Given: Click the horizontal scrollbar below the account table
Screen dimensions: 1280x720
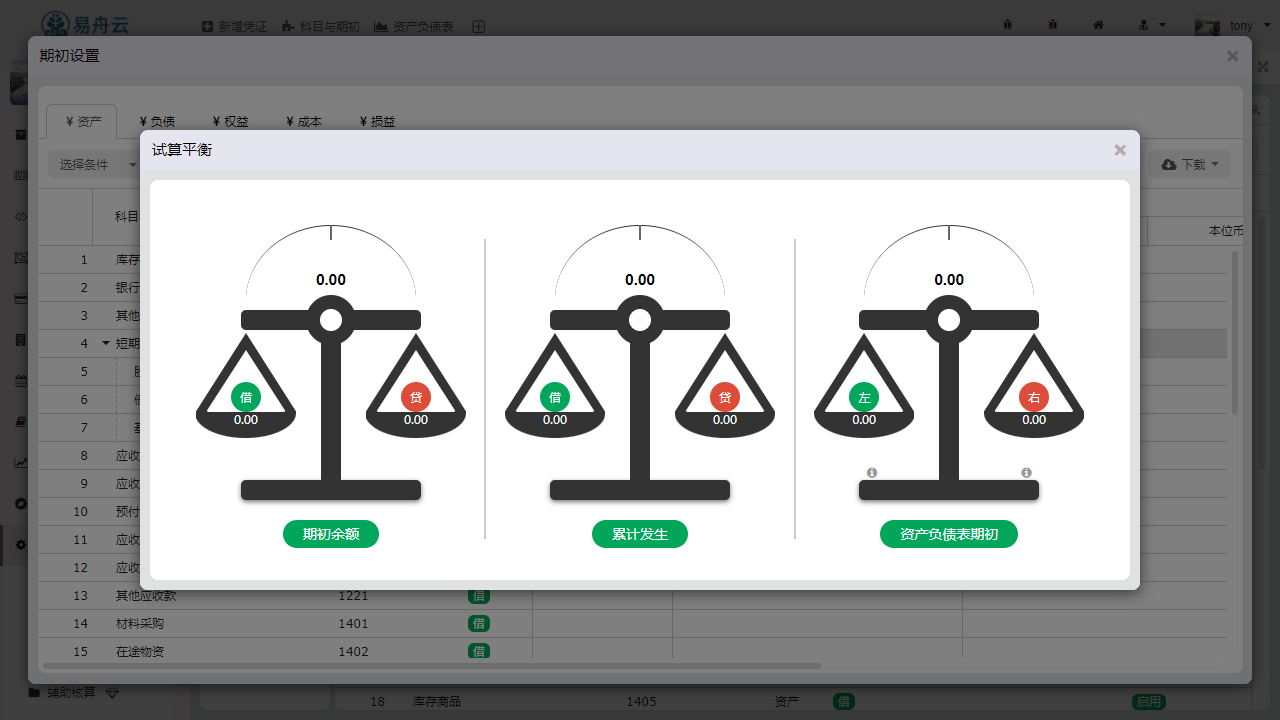Looking at the screenshot, I should click(x=430, y=665).
